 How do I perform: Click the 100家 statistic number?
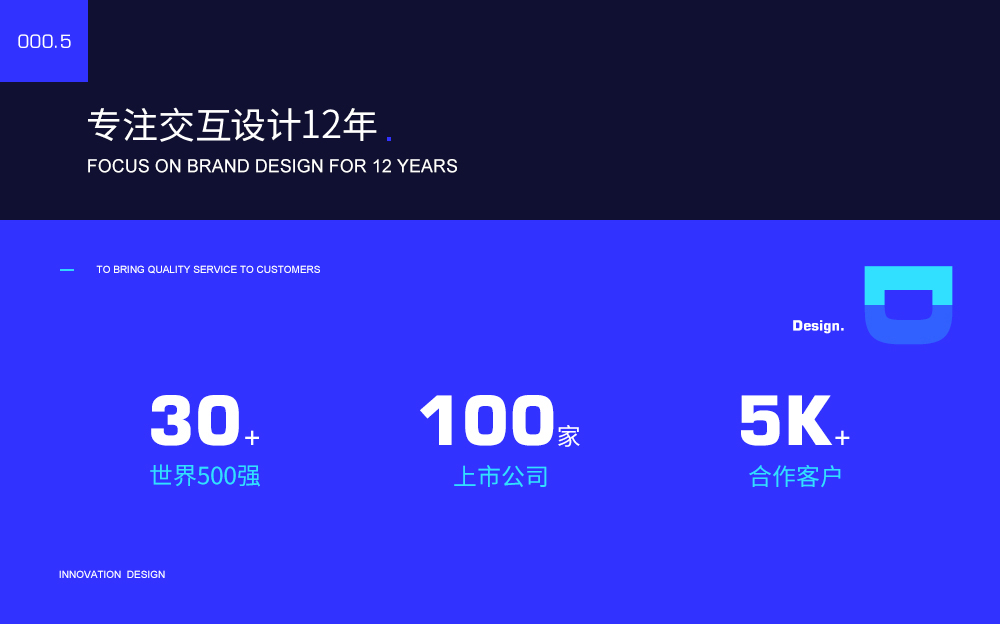click(500, 420)
